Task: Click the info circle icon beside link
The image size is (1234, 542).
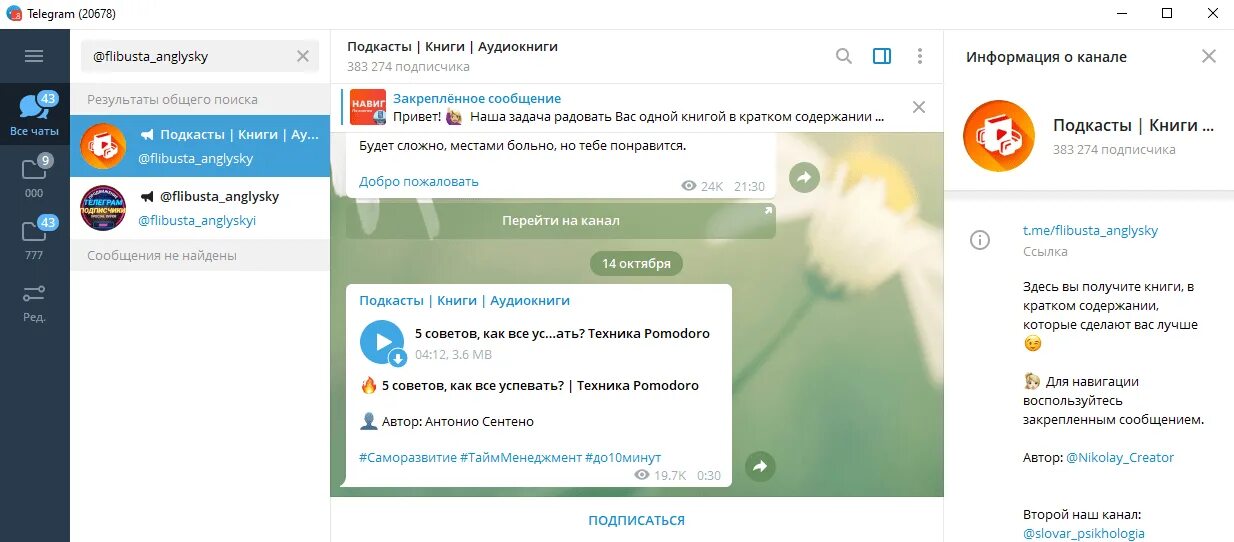Action: click(x=980, y=240)
